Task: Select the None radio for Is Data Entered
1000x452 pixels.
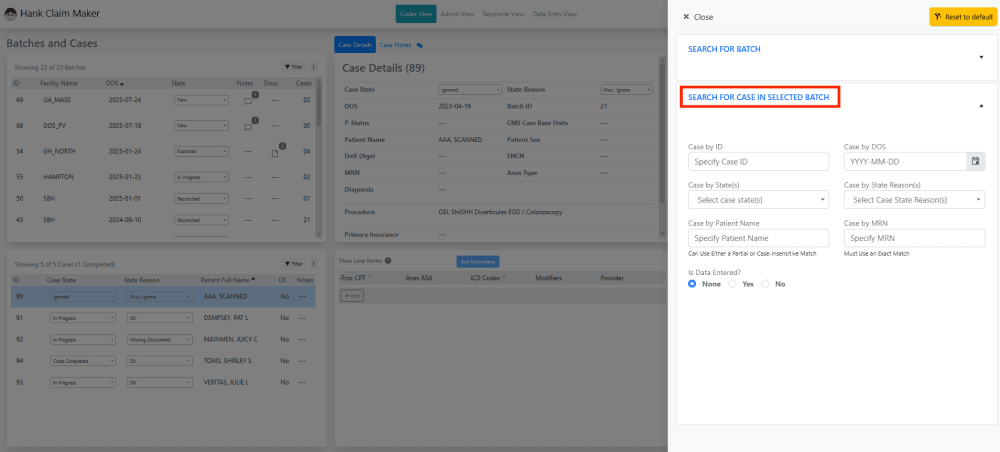Action: [692, 284]
